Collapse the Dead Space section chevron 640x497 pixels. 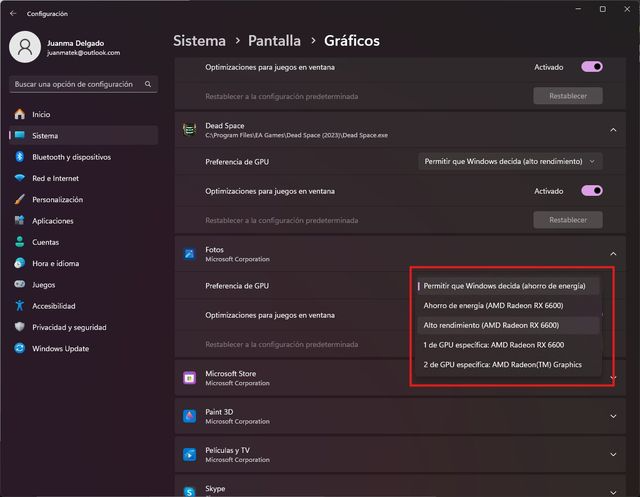[x=612, y=129]
